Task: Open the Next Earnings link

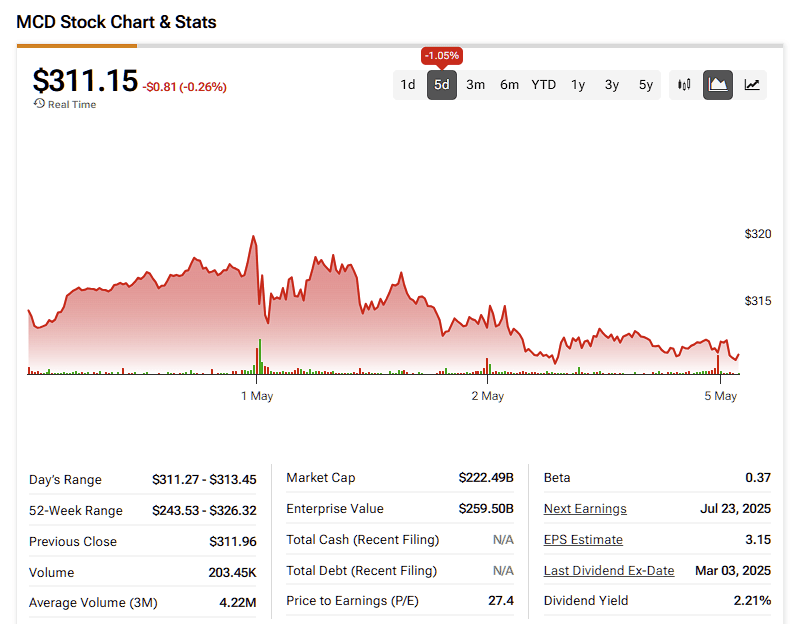Action: coord(585,508)
